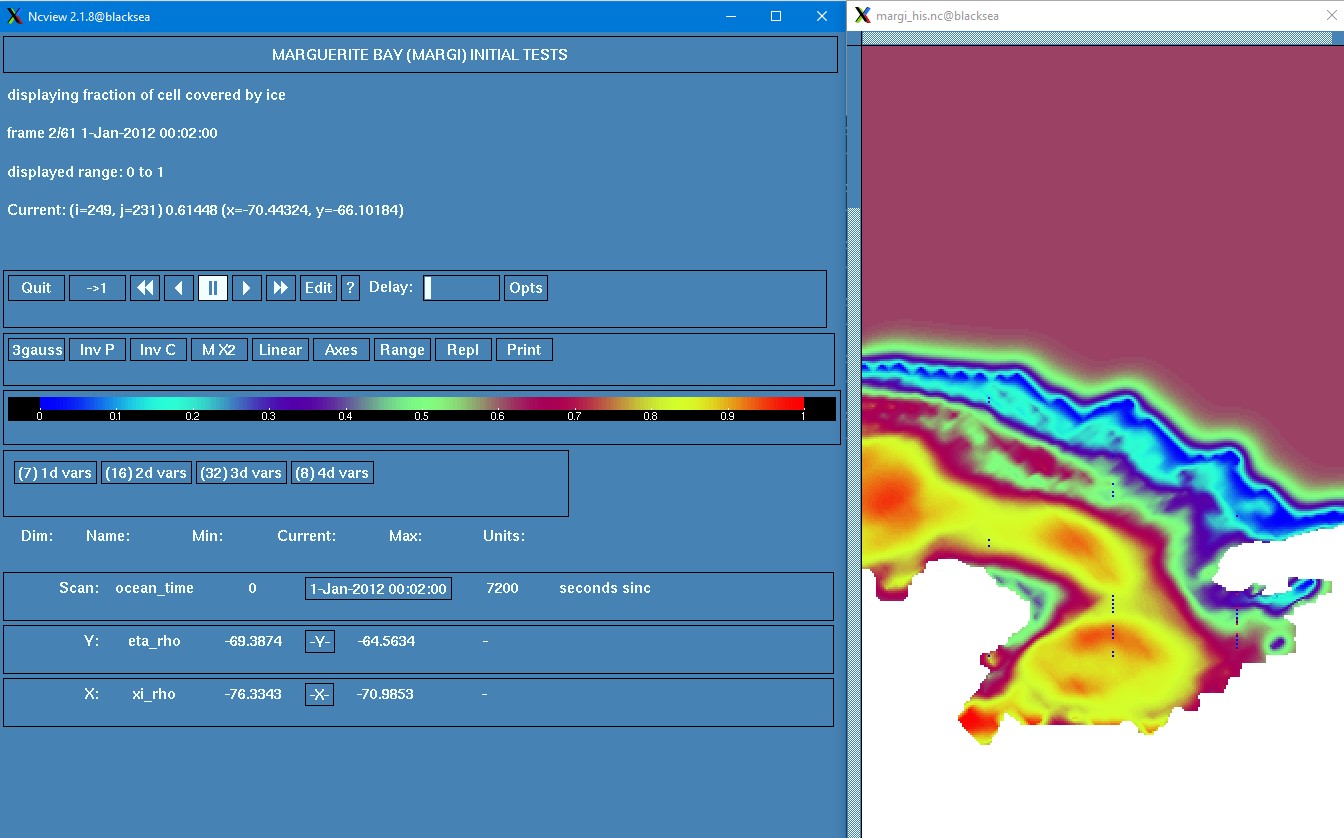Click the question mark help button
This screenshot has width=1344, height=838.
coord(350,288)
